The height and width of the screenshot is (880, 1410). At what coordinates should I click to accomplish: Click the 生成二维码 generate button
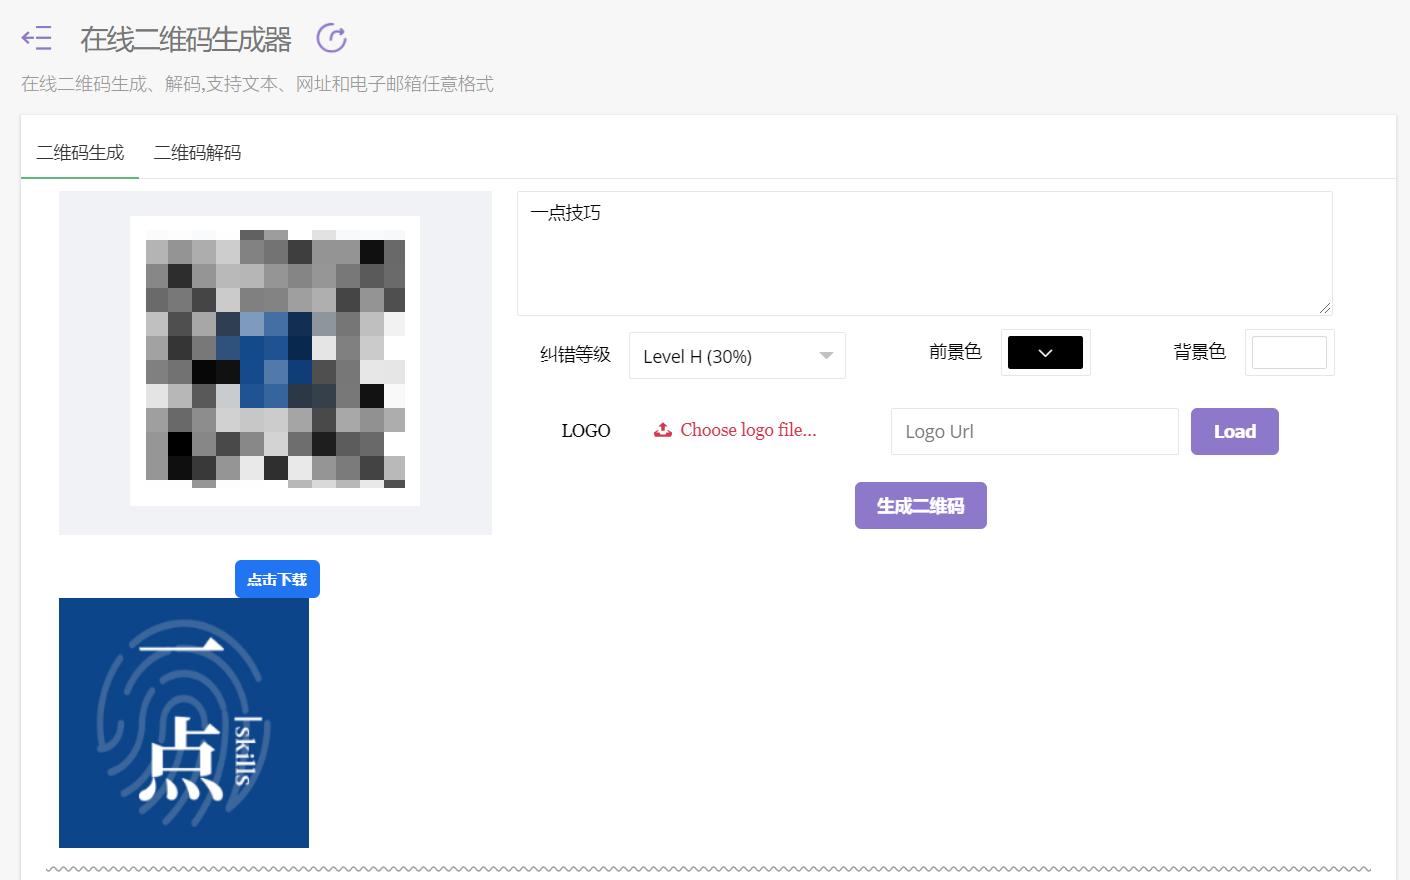tap(920, 505)
